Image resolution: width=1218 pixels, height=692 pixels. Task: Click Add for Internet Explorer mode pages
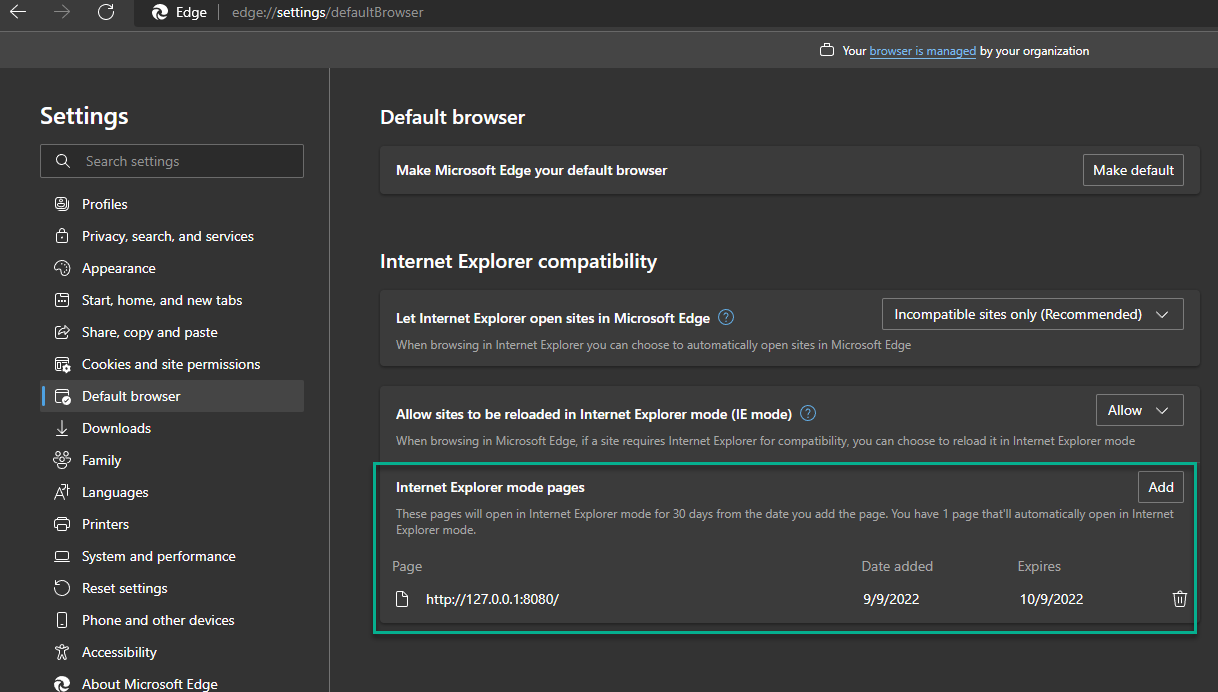click(x=1161, y=487)
